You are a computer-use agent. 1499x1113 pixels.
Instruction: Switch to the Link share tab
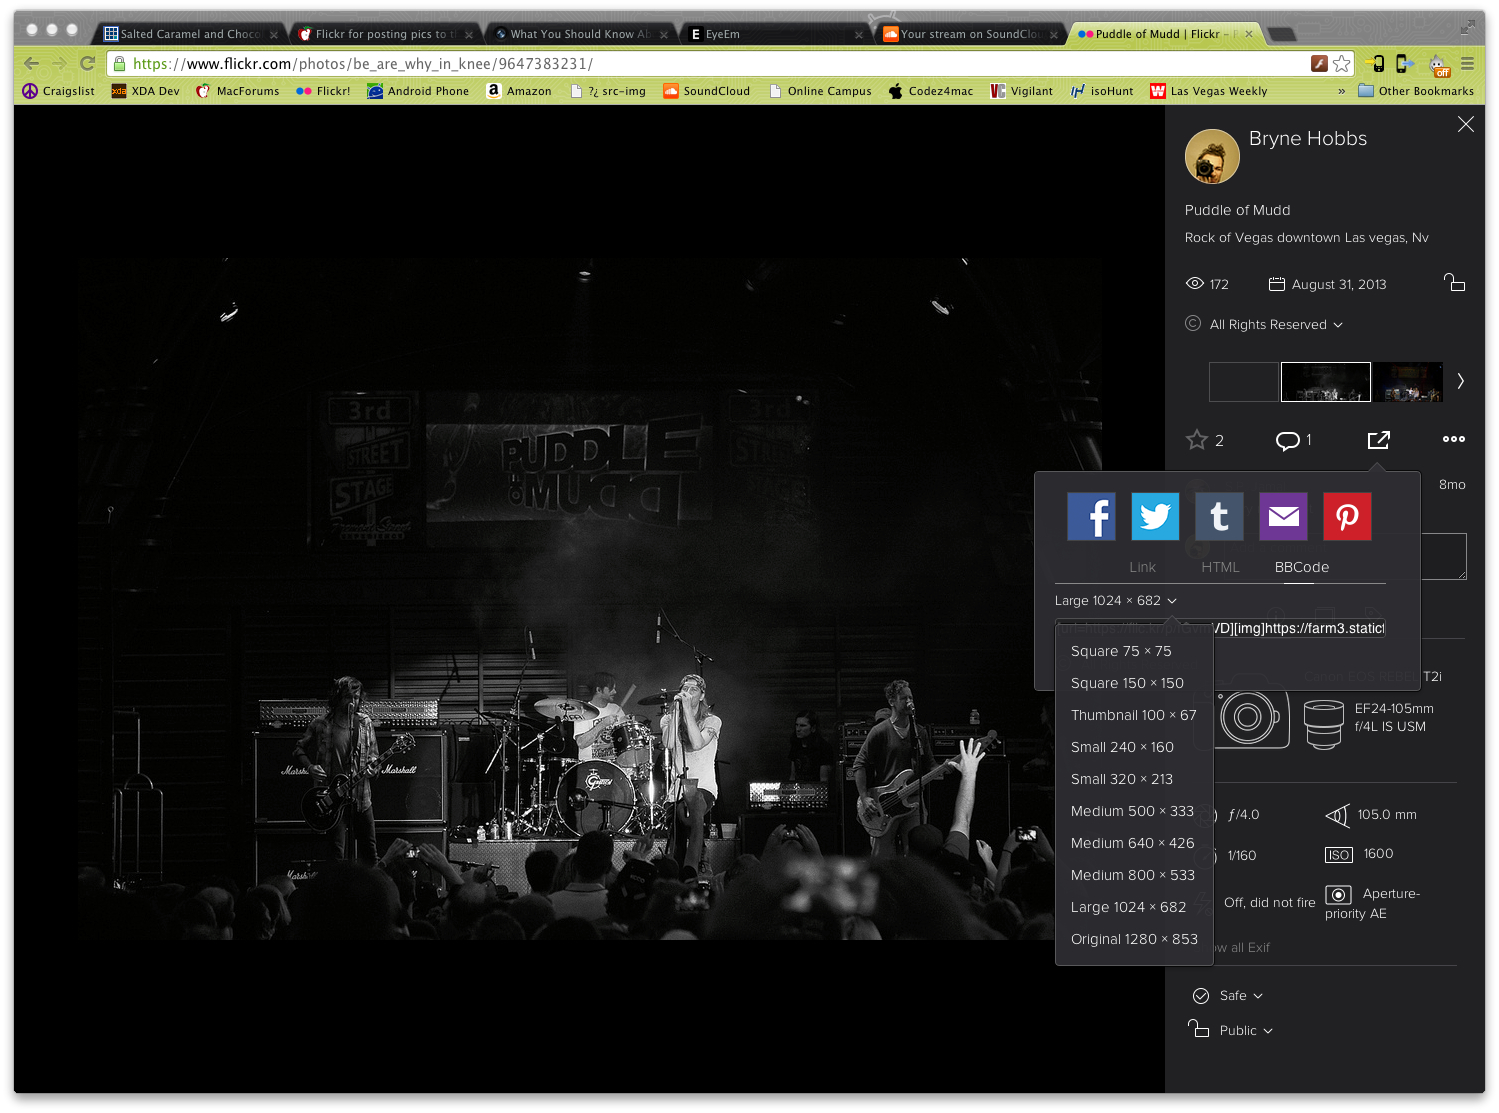coord(1142,567)
